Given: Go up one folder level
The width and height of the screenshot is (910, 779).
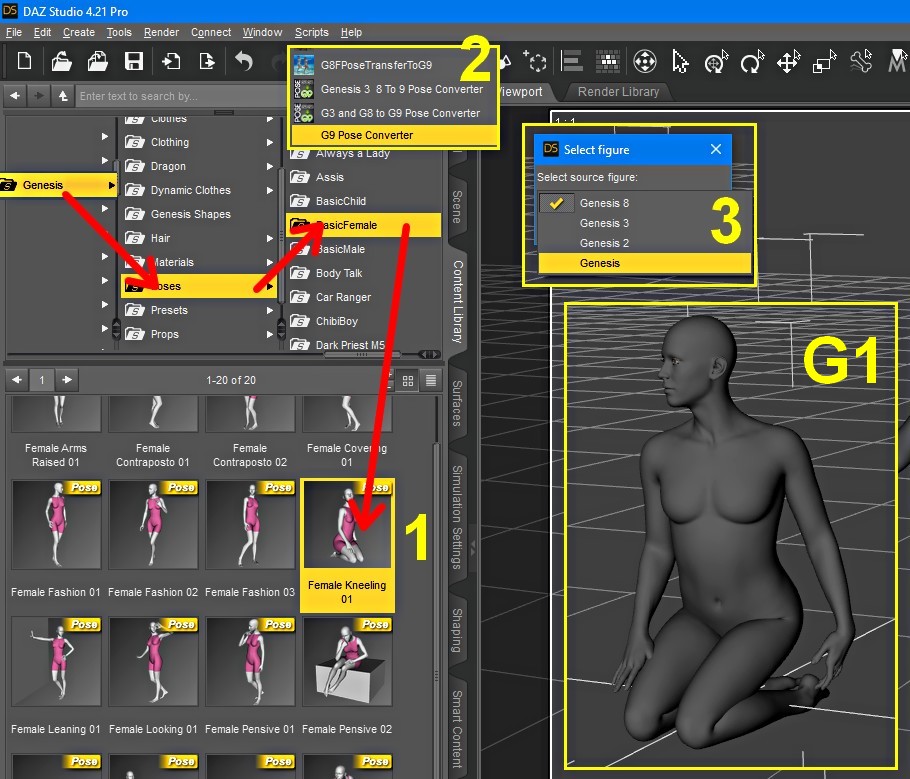Looking at the screenshot, I should [x=63, y=95].
